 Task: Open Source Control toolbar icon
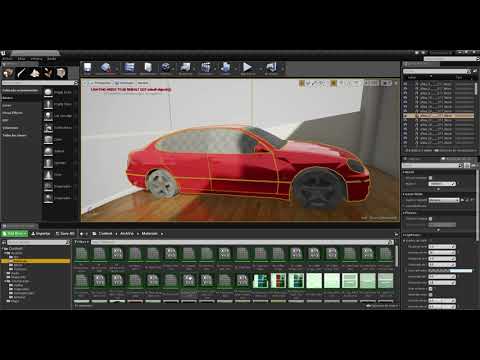coord(106,68)
